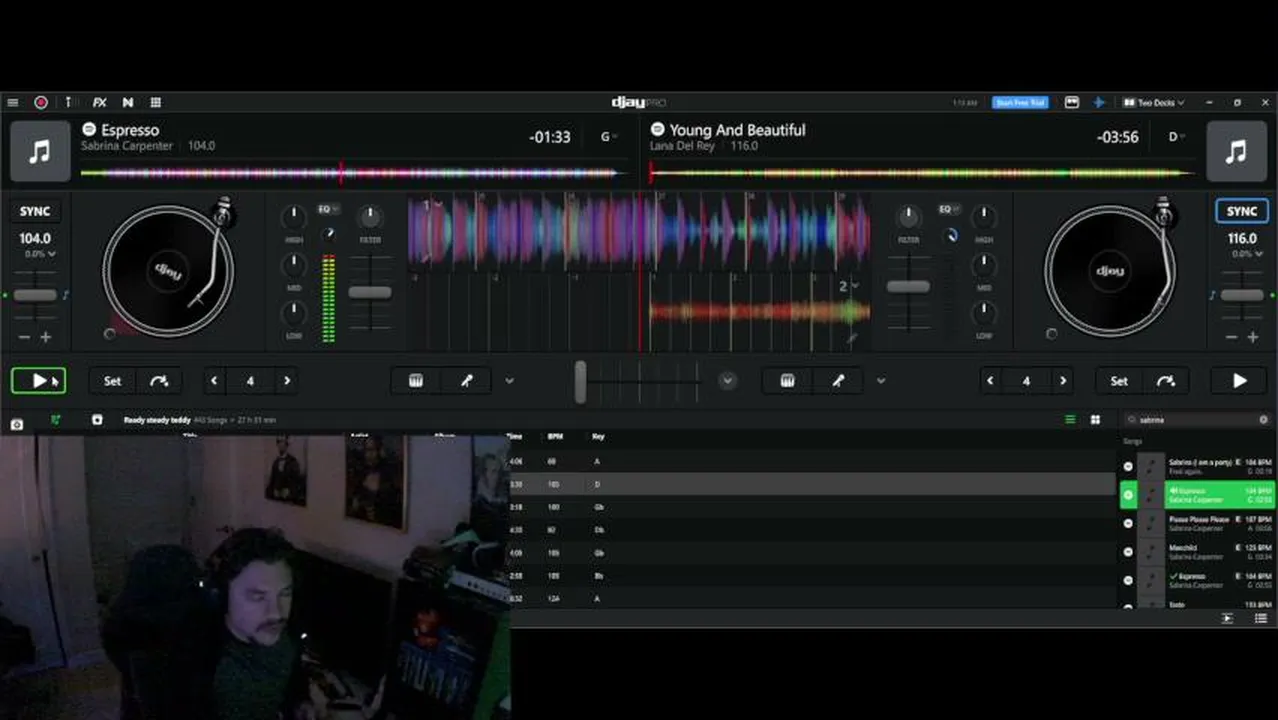Toggle SYNC on the left deck
This screenshot has height=720, width=1278.
pyautogui.click(x=35, y=211)
